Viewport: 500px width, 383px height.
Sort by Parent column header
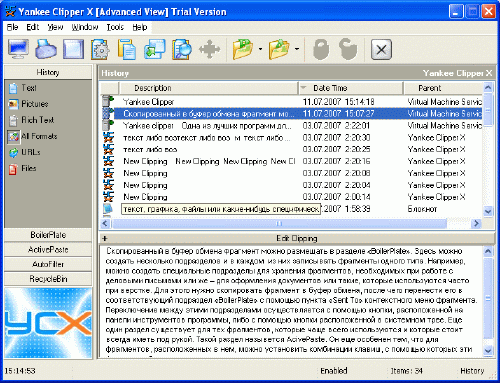443,88
